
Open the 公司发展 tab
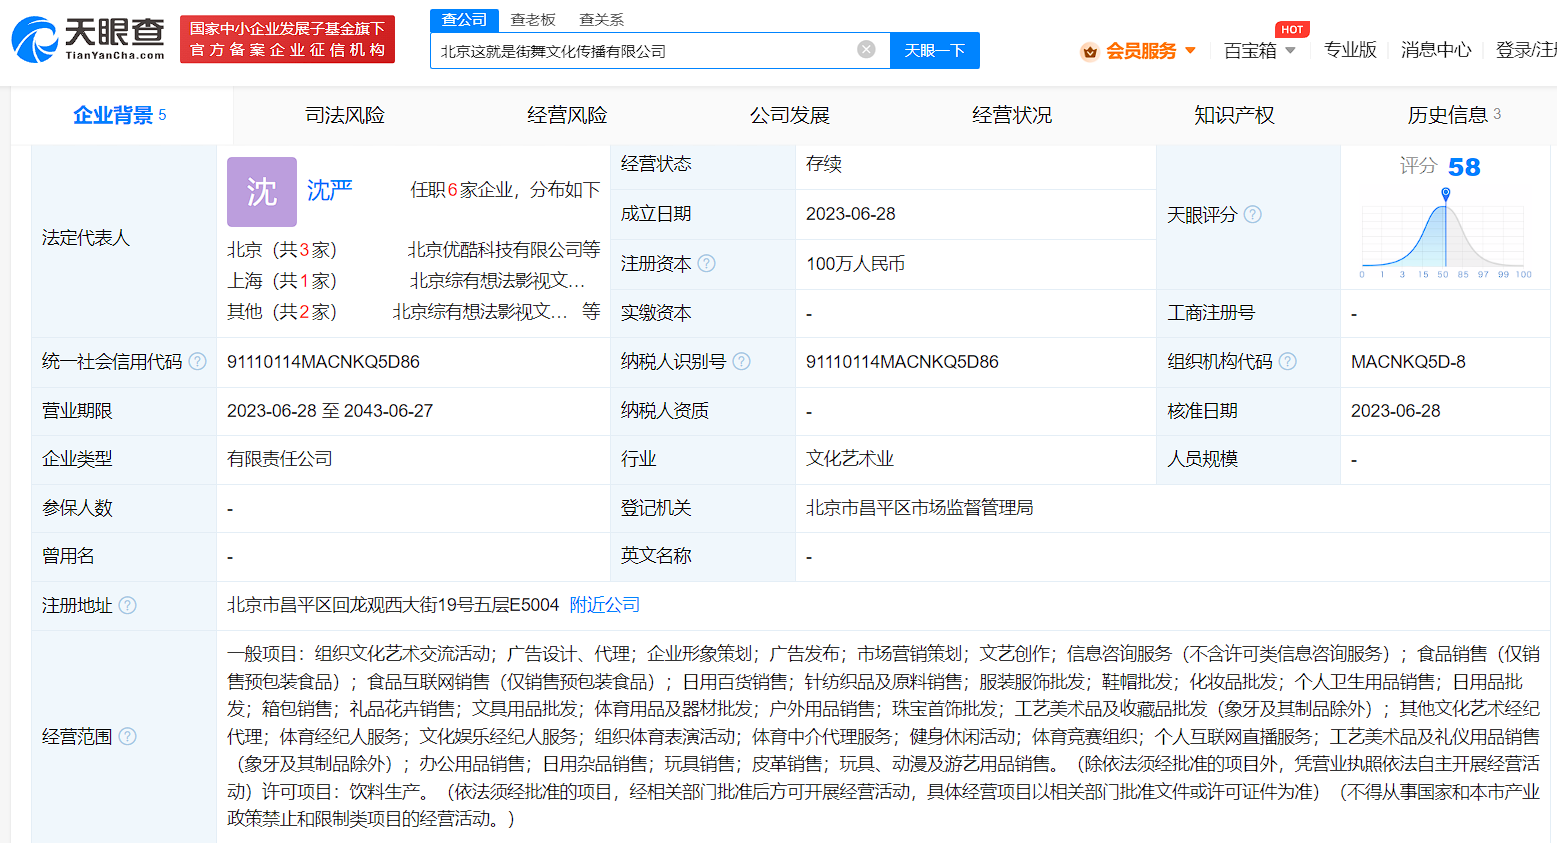click(790, 115)
